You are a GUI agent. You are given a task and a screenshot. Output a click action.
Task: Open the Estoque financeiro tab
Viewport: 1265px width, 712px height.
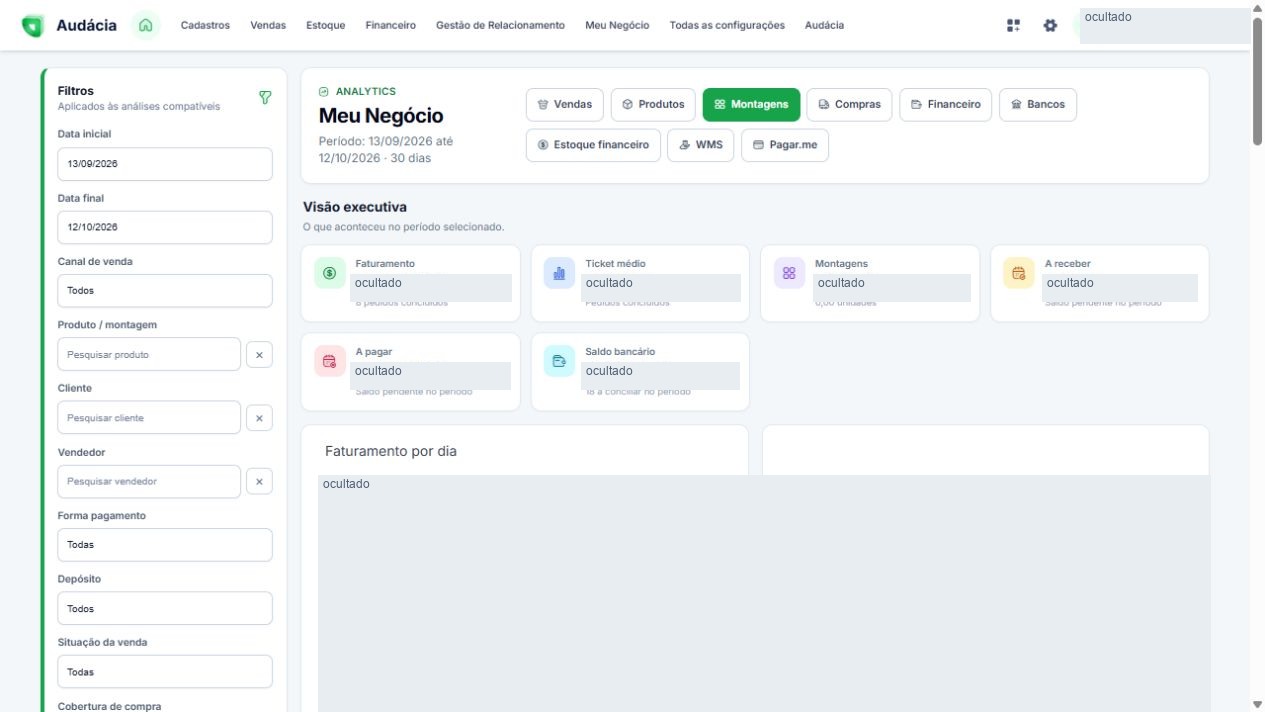[x=593, y=145]
